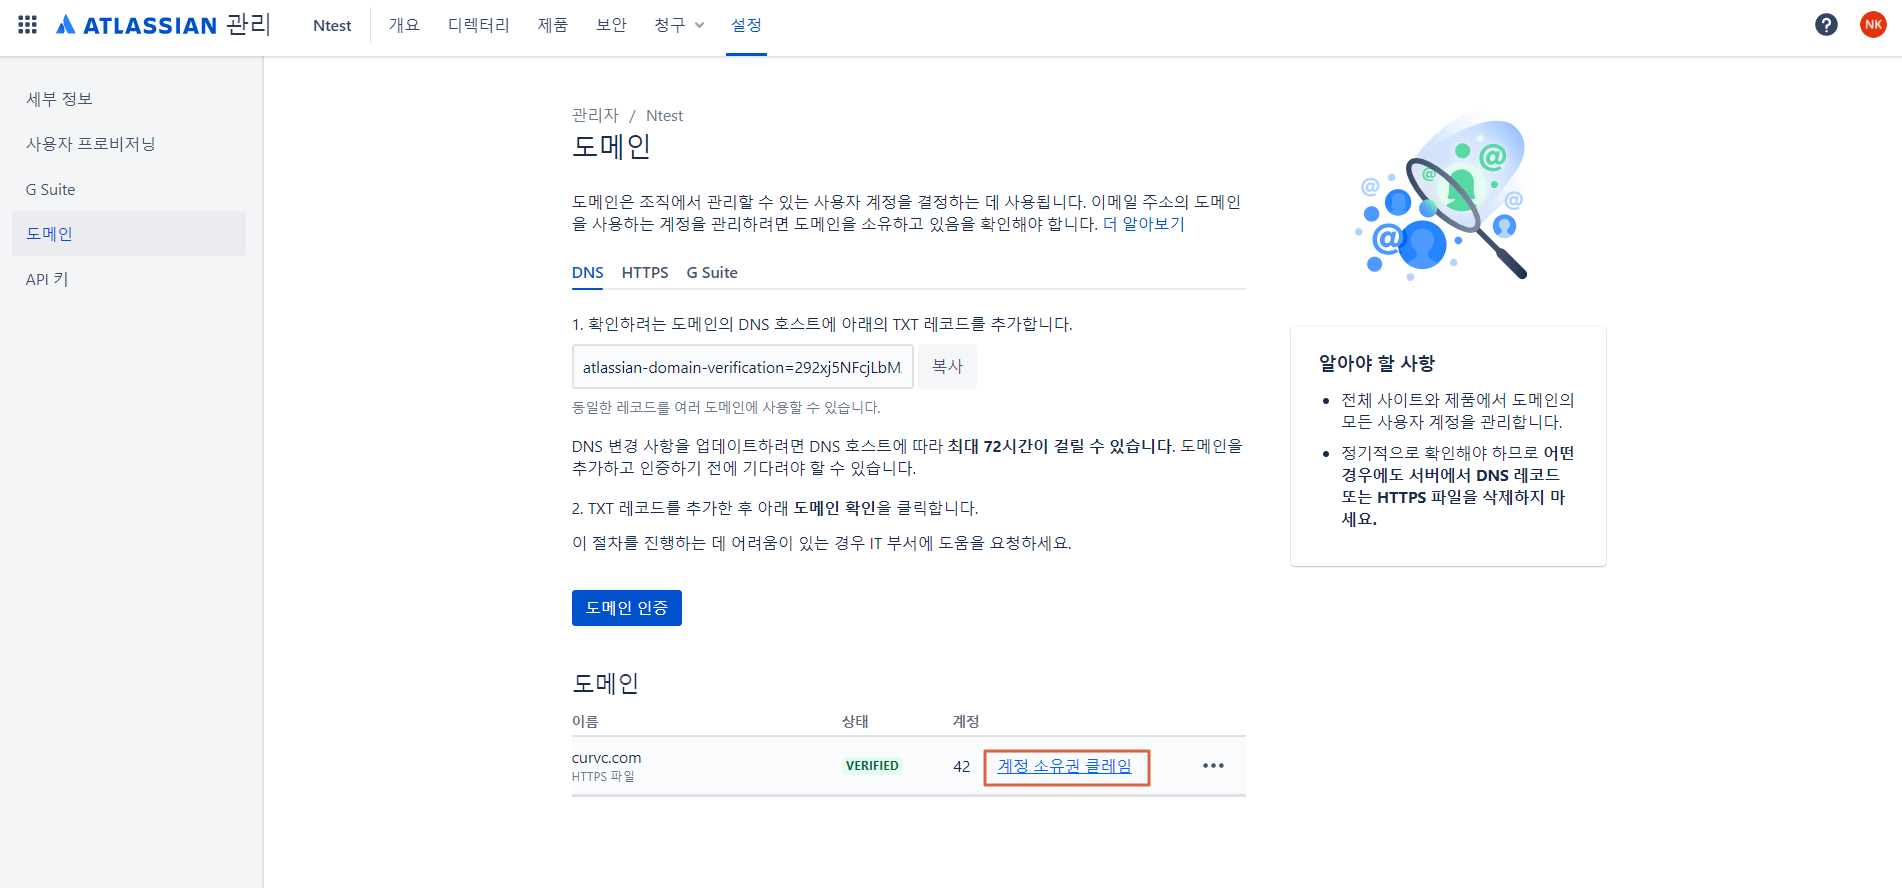Open the 더 알아보기 link
Screen dimensions: 1902x888
click(x=1143, y=224)
